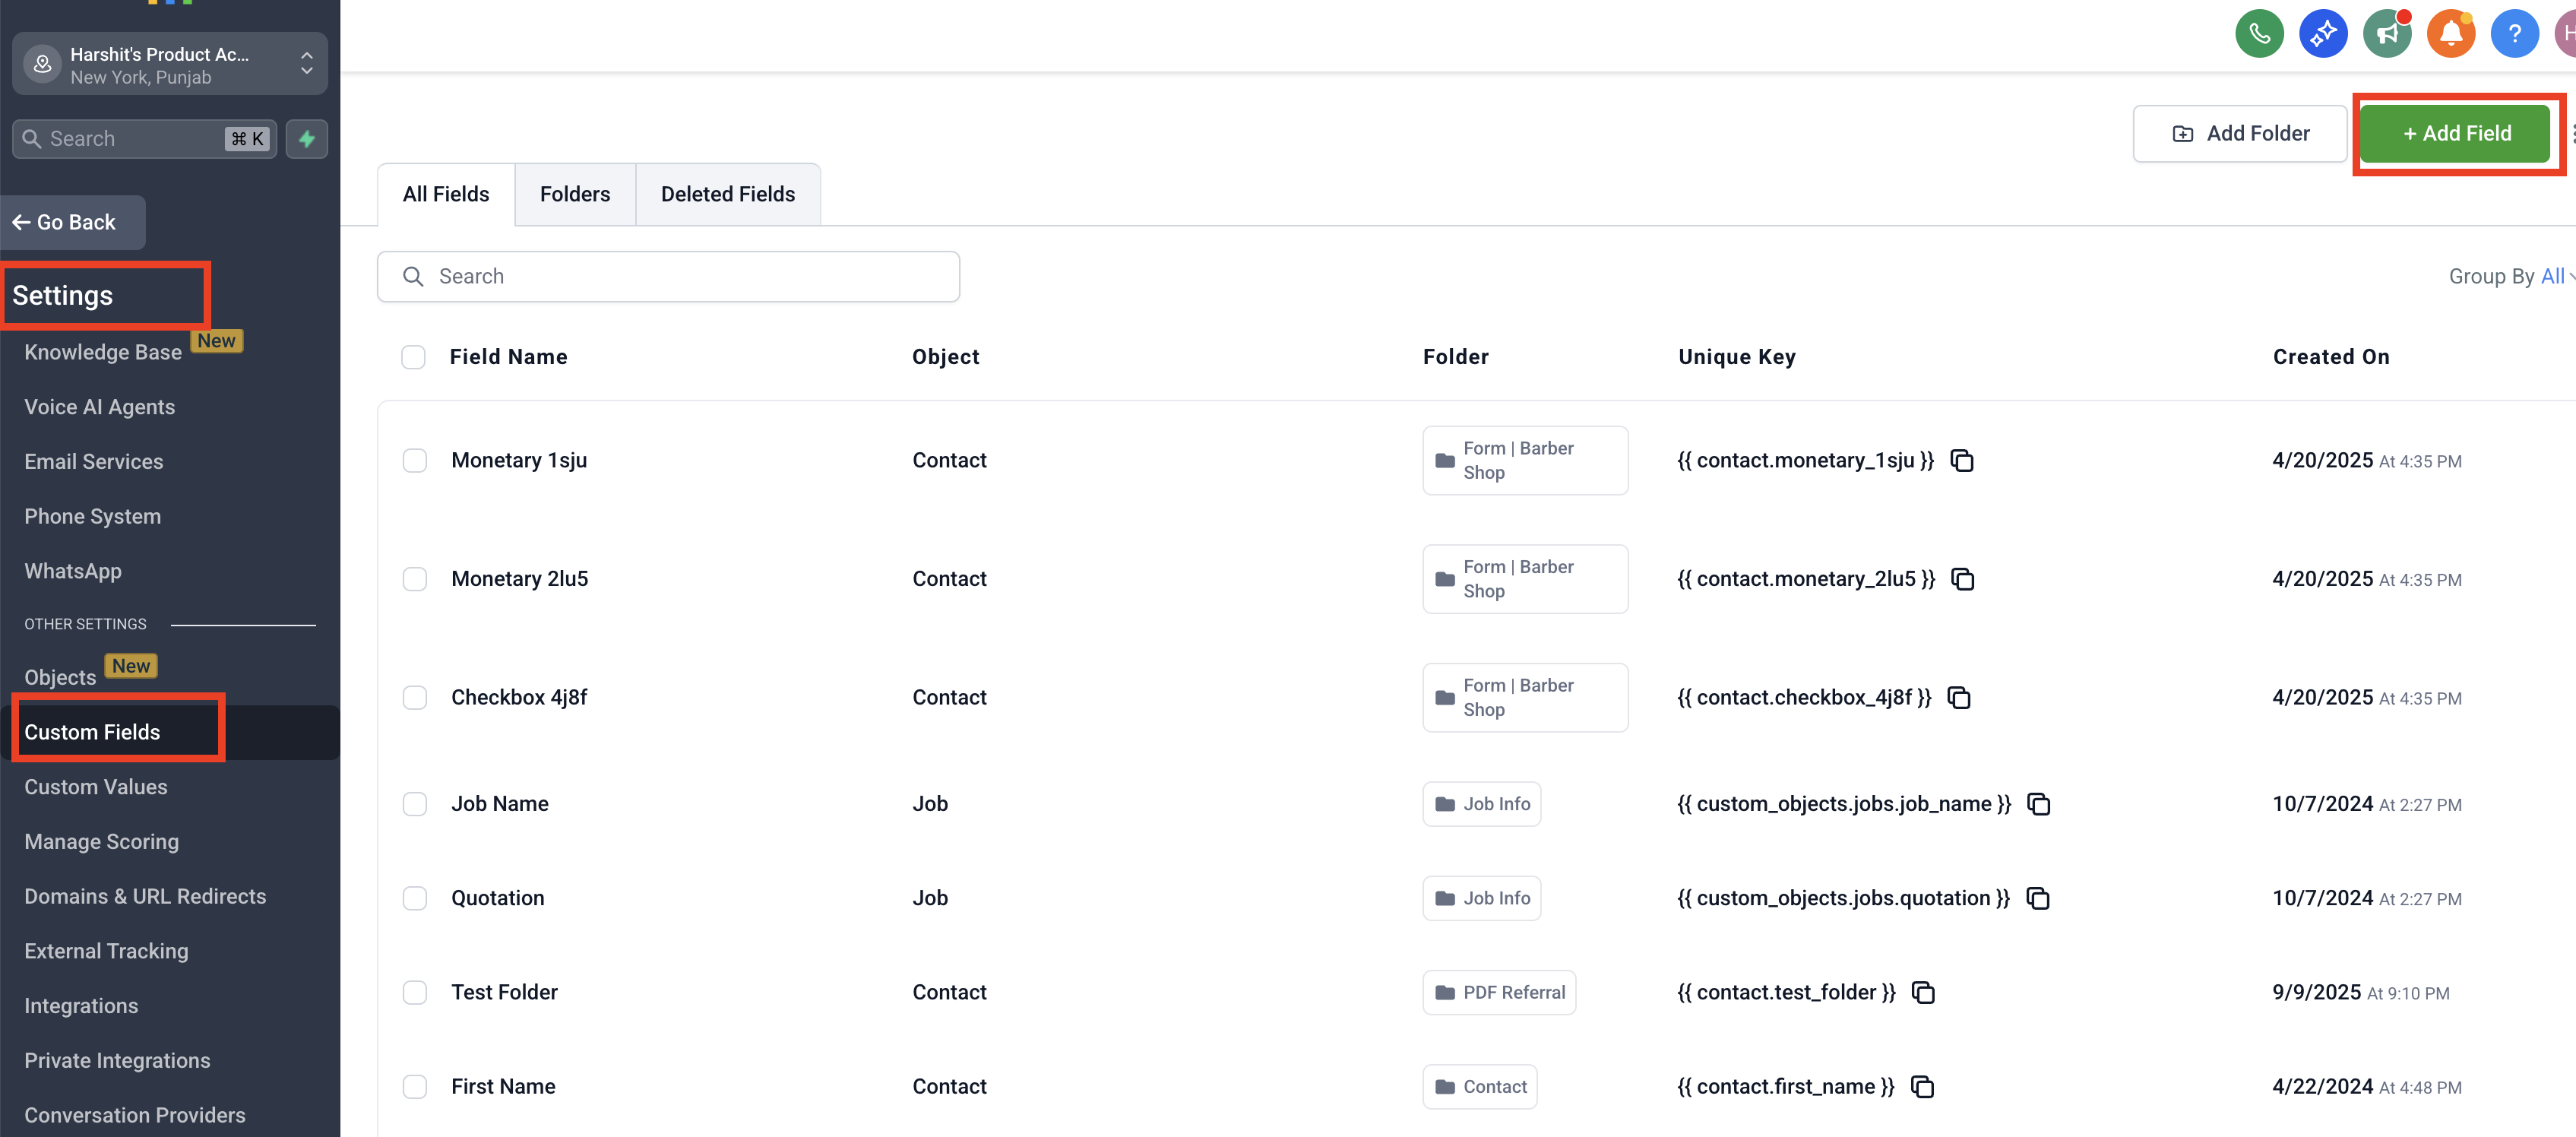Select the Job Name row checkbox
The width and height of the screenshot is (2576, 1137).
coord(414,804)
